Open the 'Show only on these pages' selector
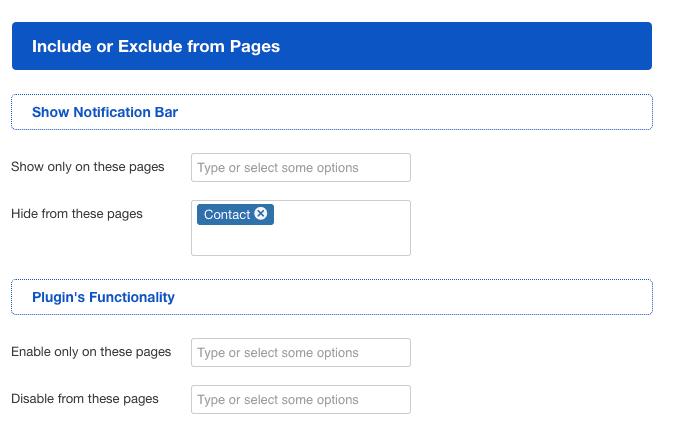The height and width of the screenshot is (431, 676). pos(300,168)
